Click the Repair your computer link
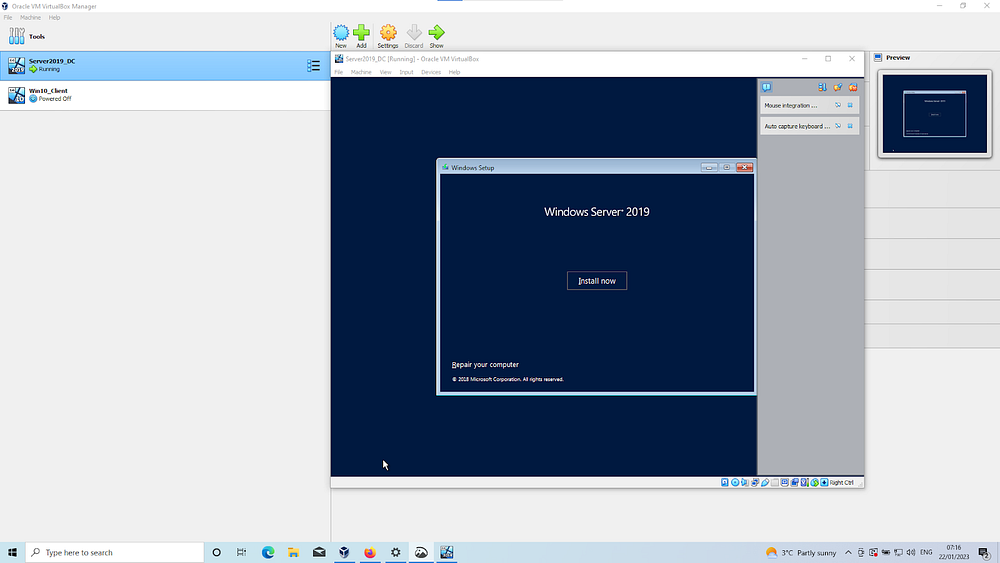Screen dimensions: 1000x563 tap(485, 365)
